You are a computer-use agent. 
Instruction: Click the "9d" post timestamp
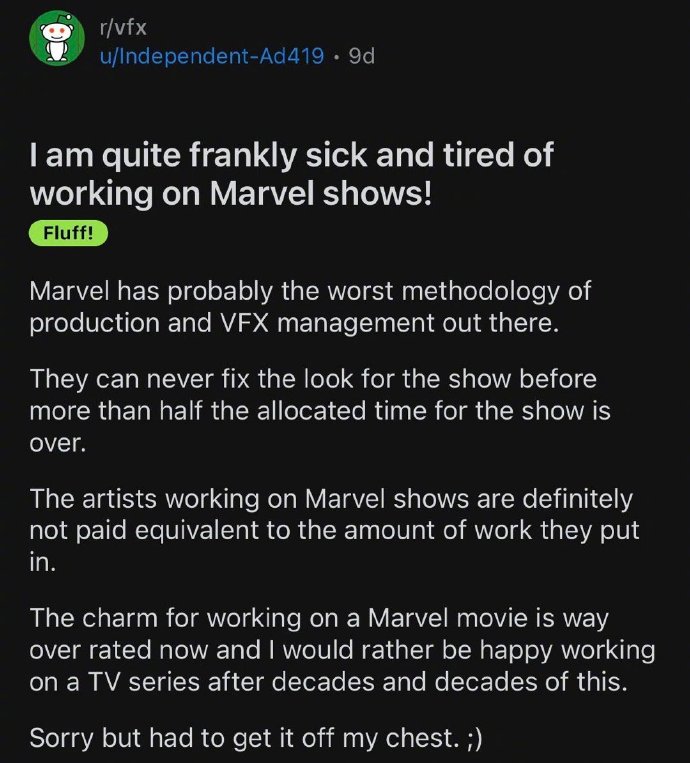click(x=361, y=56)
